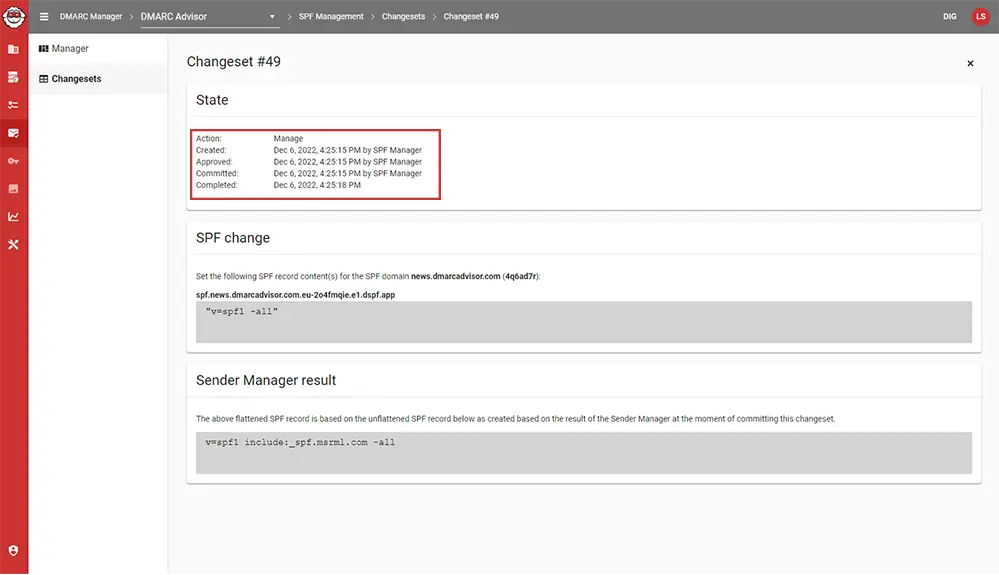This screenshot has width=999, height=575.
Task: Select Changesets in the side menu
Action: (x=76, y=79)
